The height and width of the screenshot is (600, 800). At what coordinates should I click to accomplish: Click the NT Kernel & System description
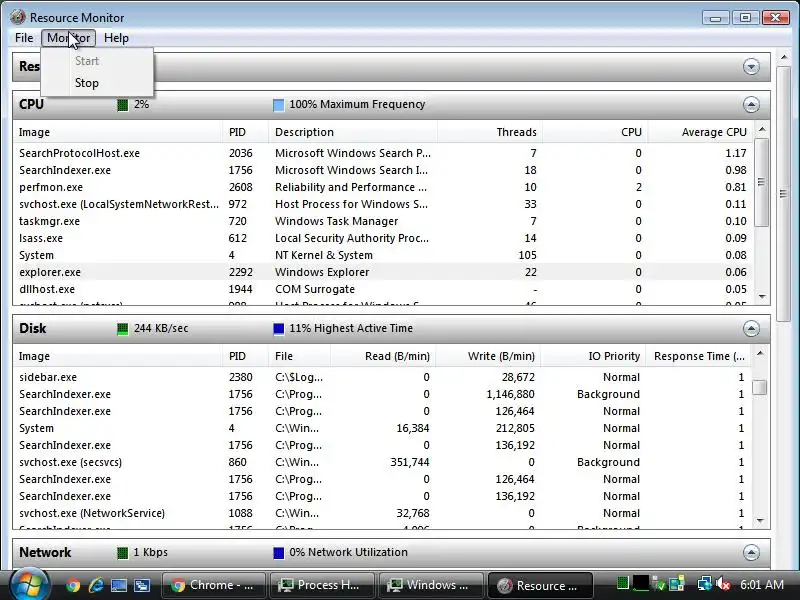[324, 255]
